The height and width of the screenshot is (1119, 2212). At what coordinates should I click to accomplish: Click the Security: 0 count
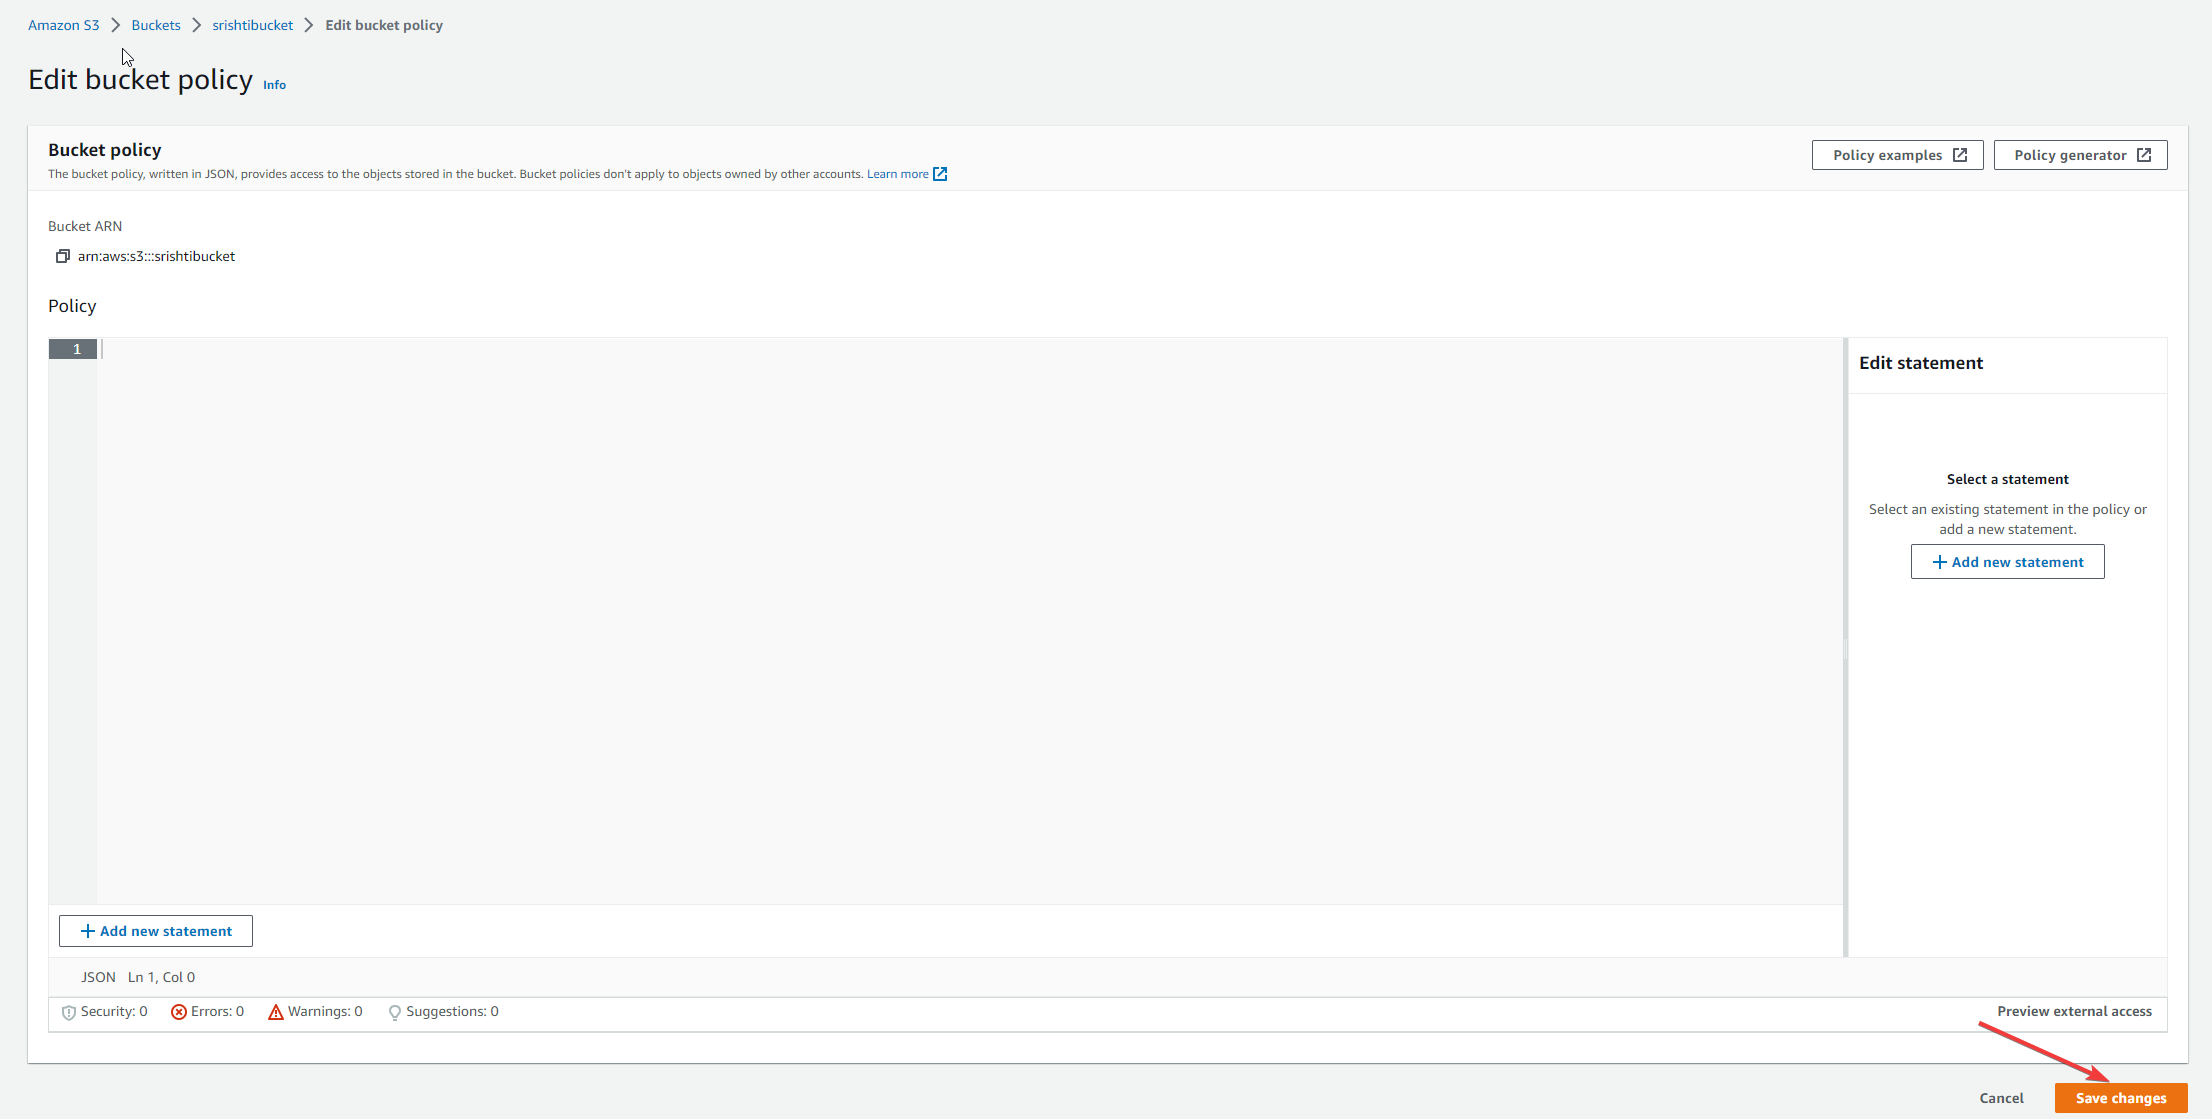[114, 1012]
